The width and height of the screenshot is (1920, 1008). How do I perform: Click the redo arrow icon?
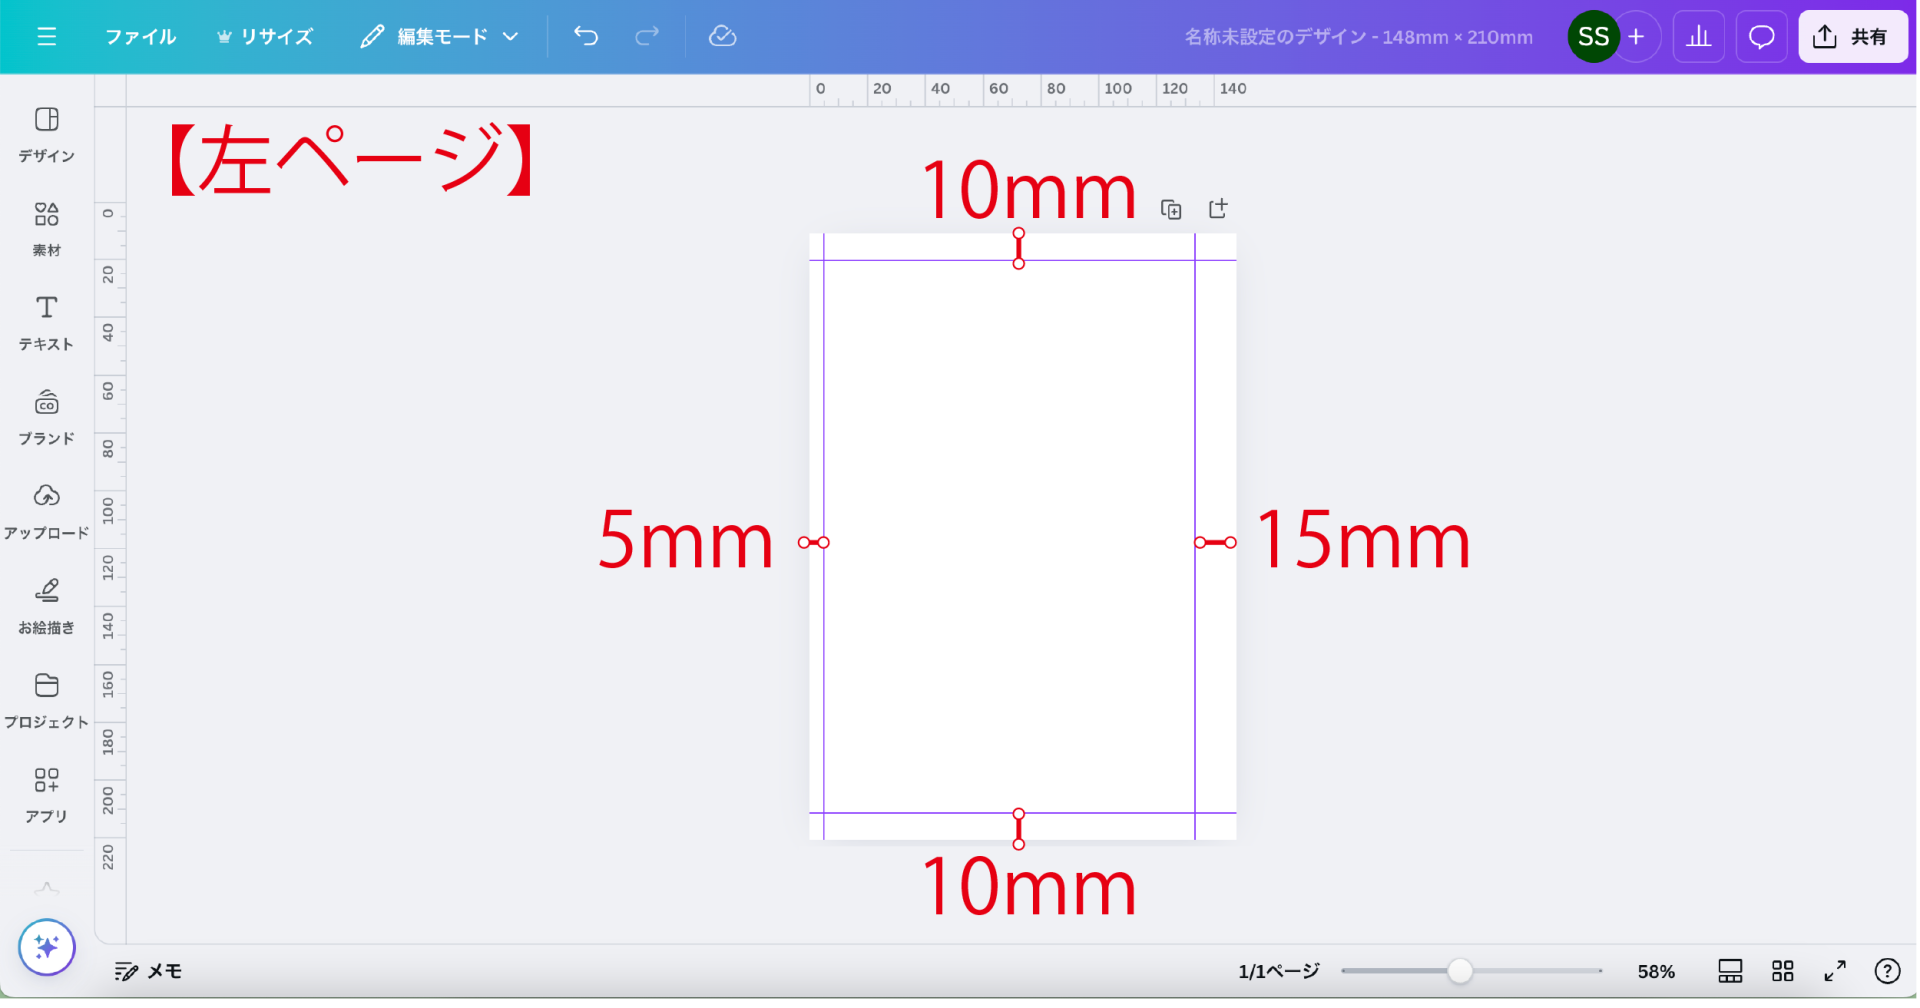click(x=647, y=37)
